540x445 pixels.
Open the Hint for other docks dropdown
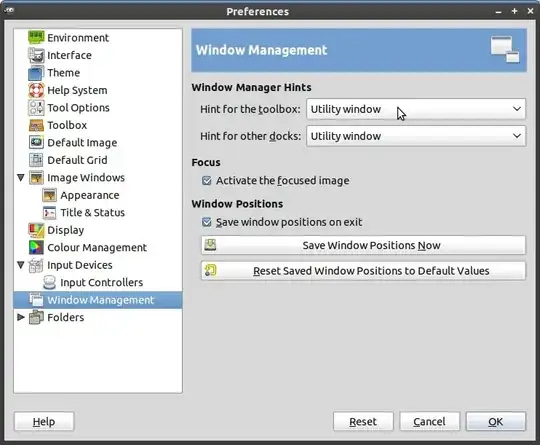point(416,136)
